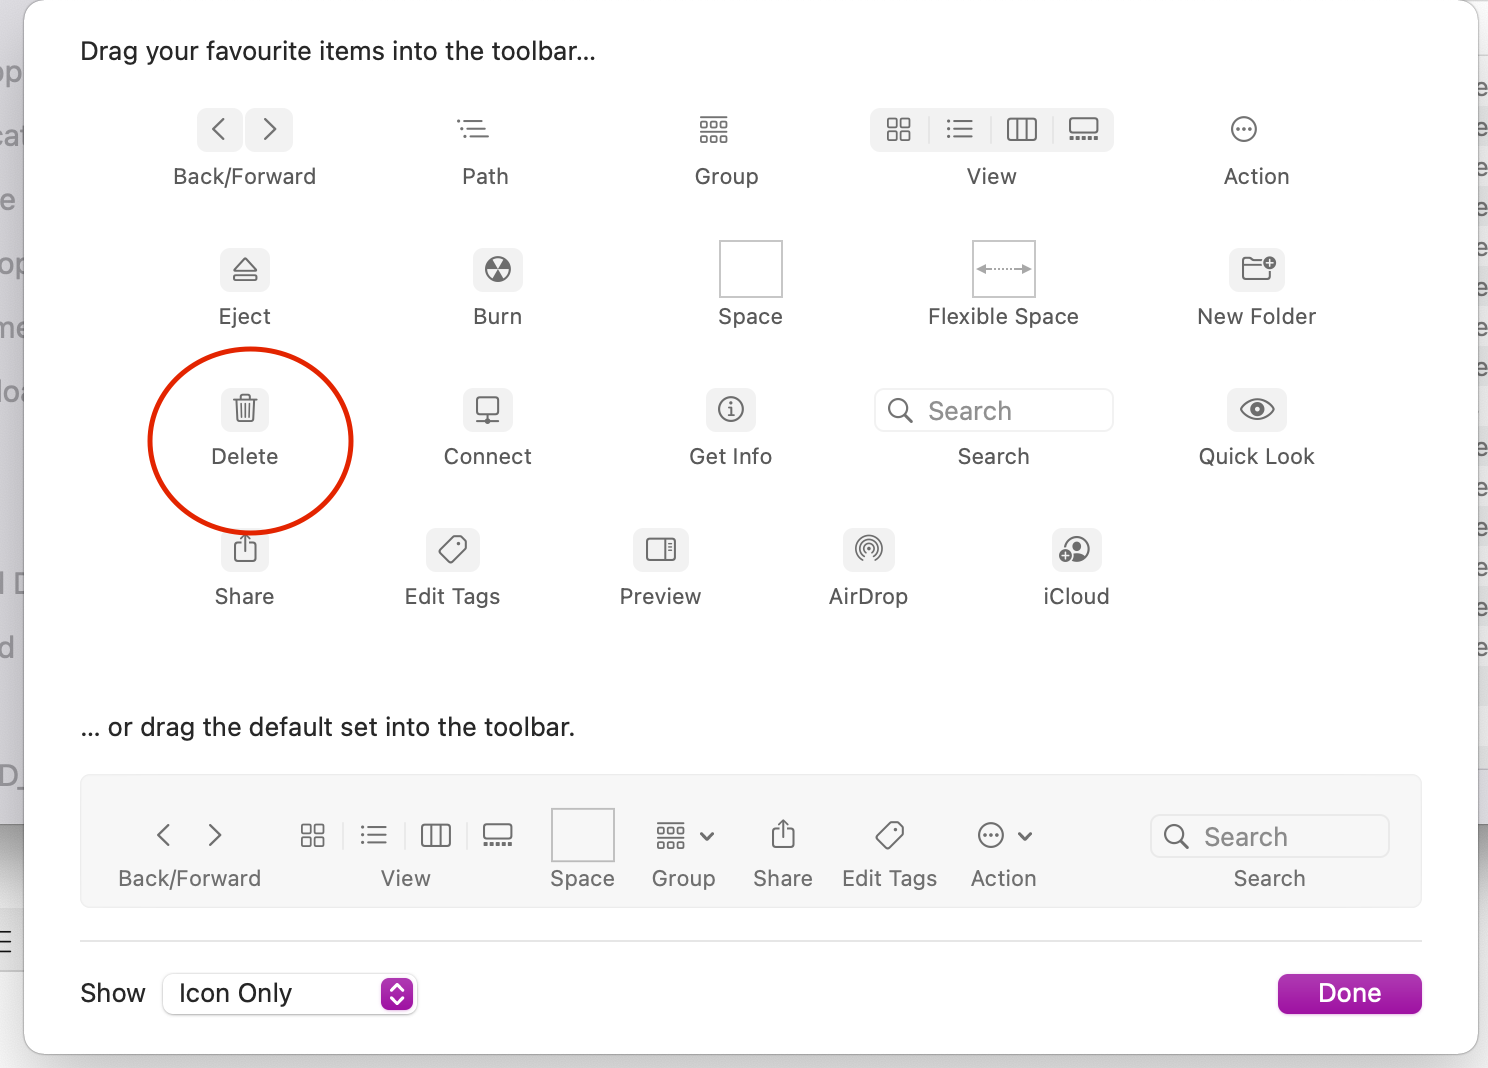The height and width of the screenshot is (1068, 1488).
Task: Click the forward arrow in the upper Back/Forward item
Action: 269,129
